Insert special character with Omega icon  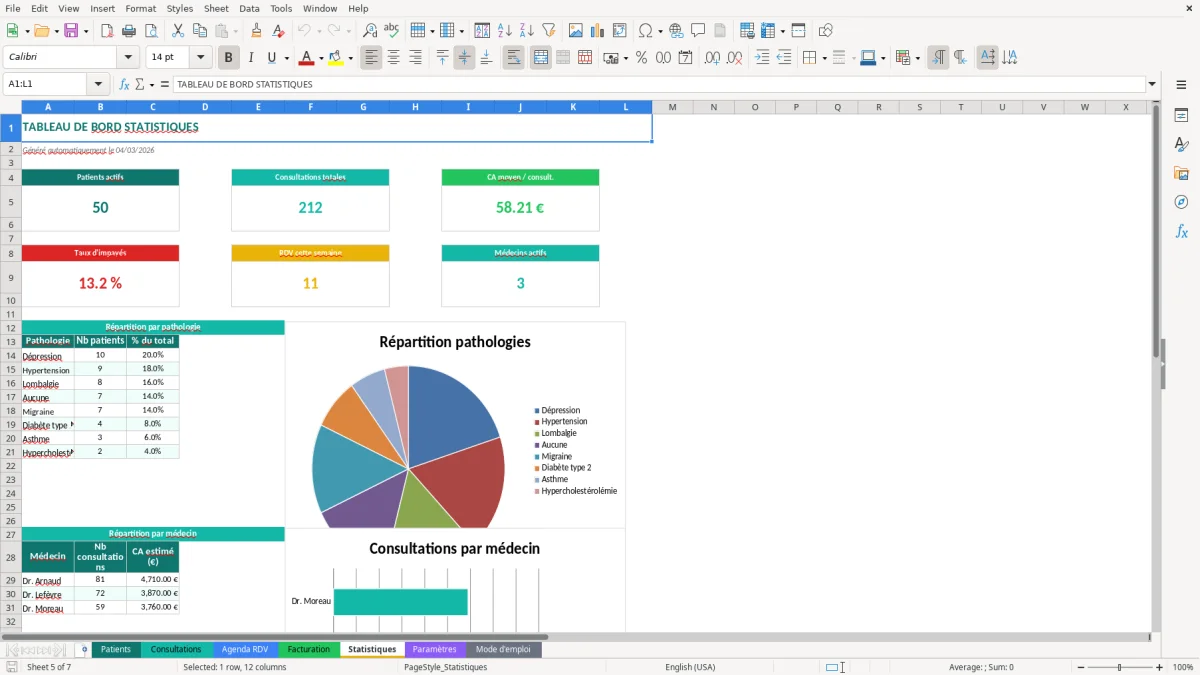coord(645,31)
